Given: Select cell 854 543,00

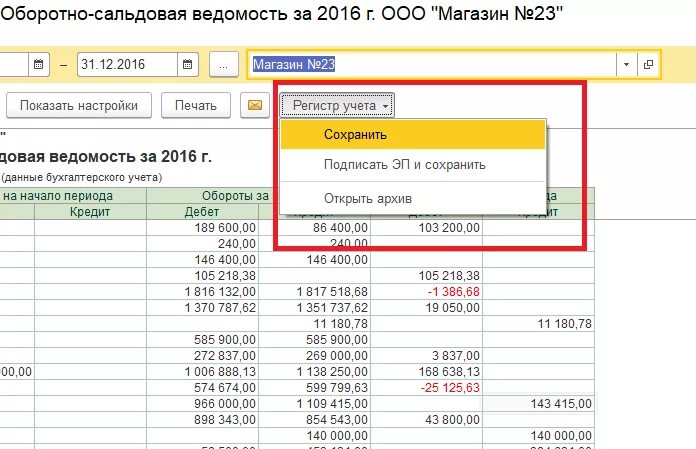Looking at the screenshot, I should tap(315, 419).
